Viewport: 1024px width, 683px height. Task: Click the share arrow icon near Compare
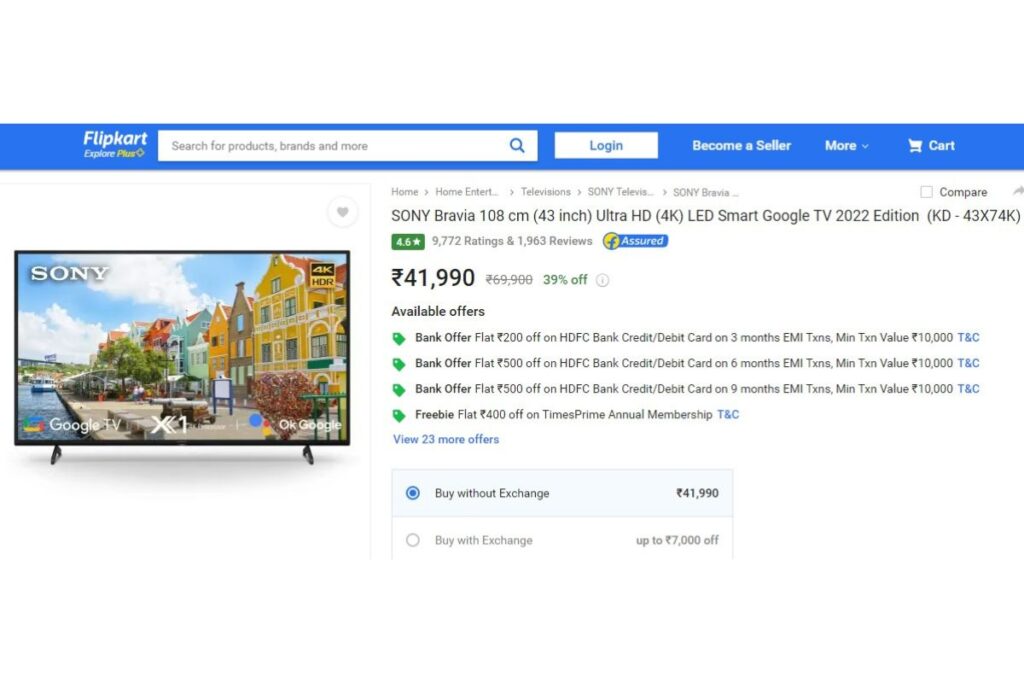coord(1017,191)
